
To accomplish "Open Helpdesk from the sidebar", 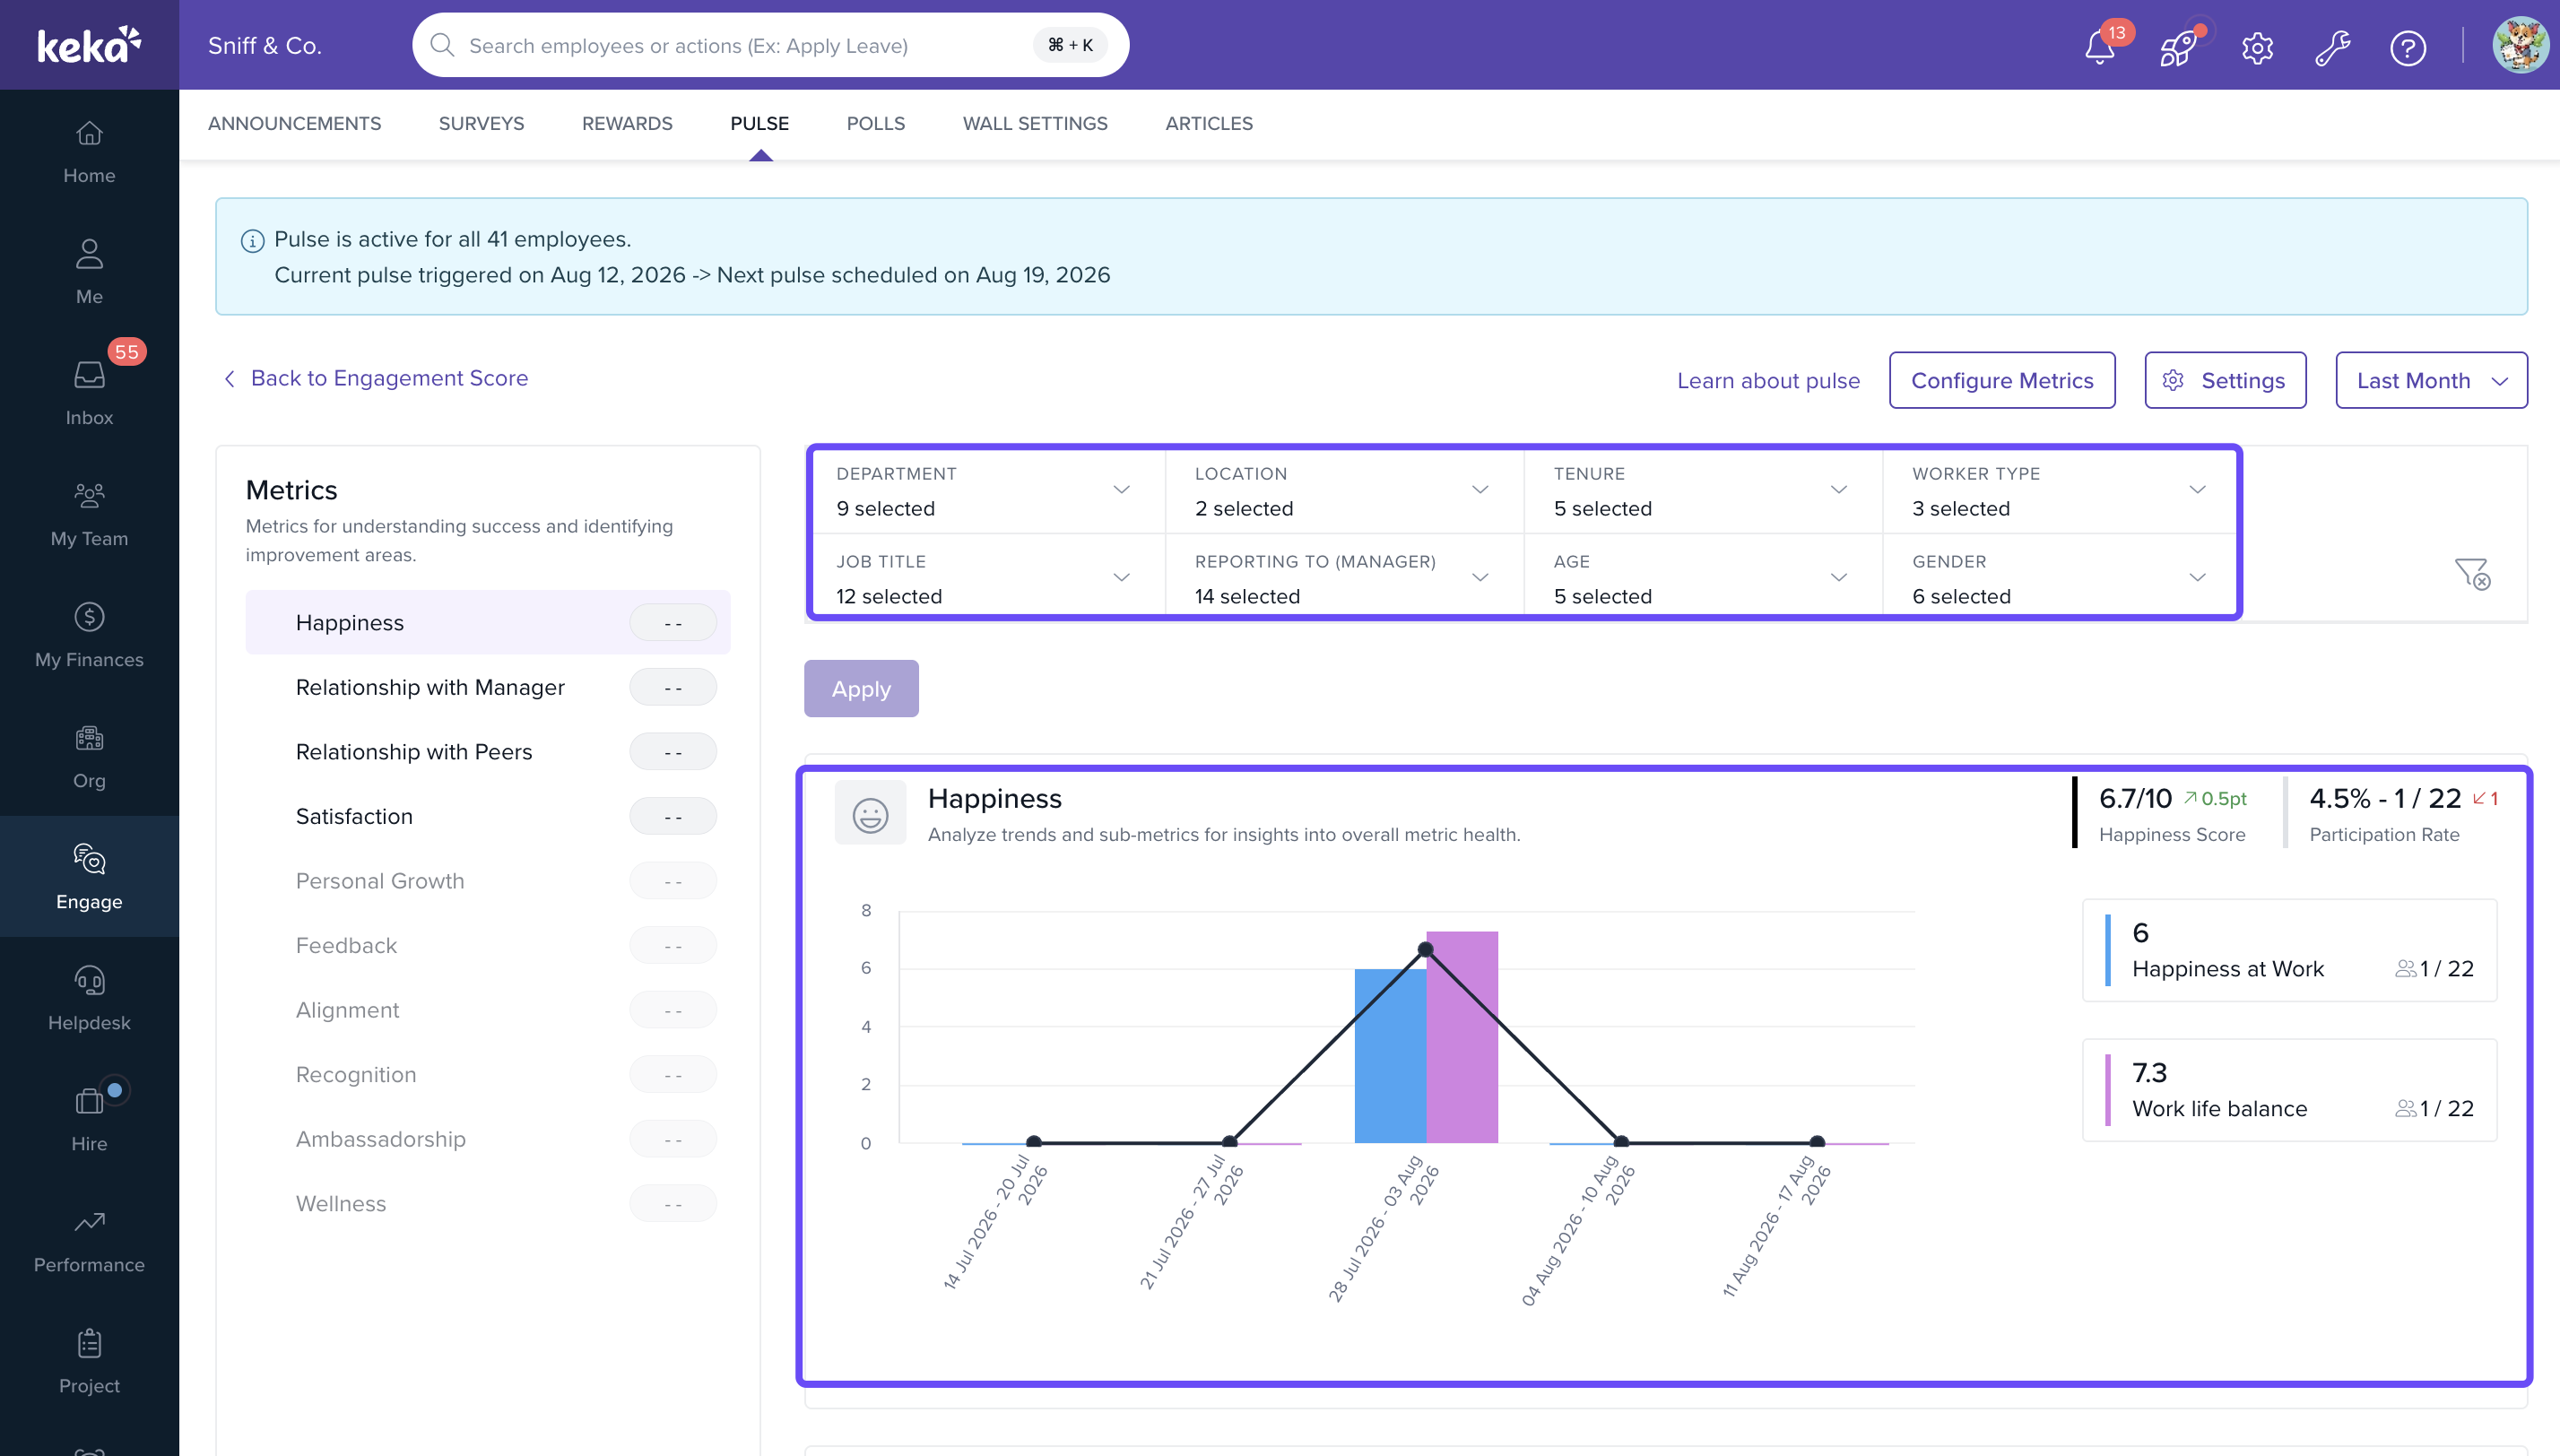I will [89, 998].
